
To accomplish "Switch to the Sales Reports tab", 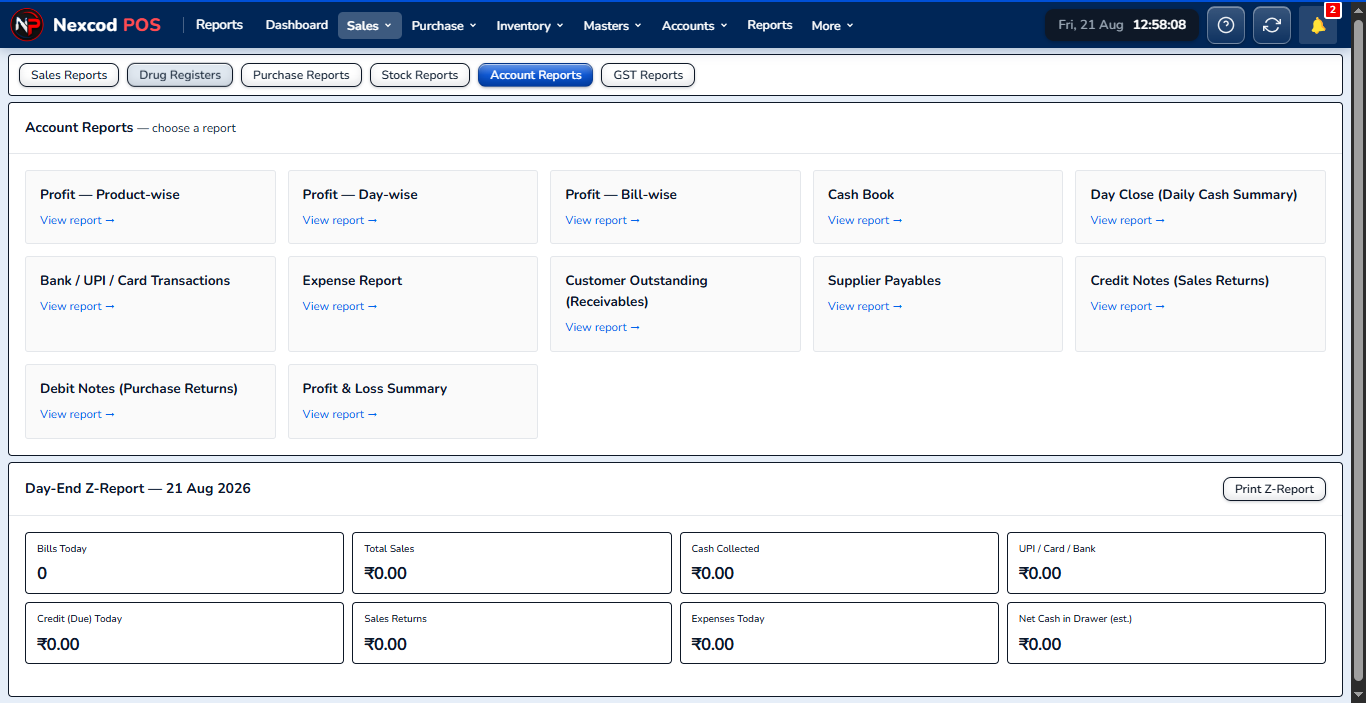I will point(69,75).
